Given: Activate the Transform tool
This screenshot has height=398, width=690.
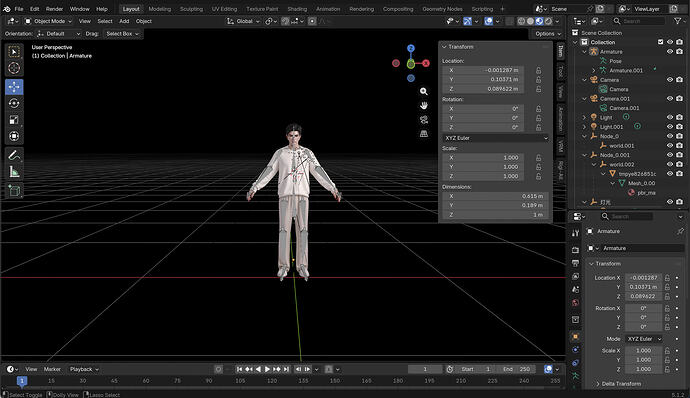Looking at the screenshot, I should [x=14, y=136].
